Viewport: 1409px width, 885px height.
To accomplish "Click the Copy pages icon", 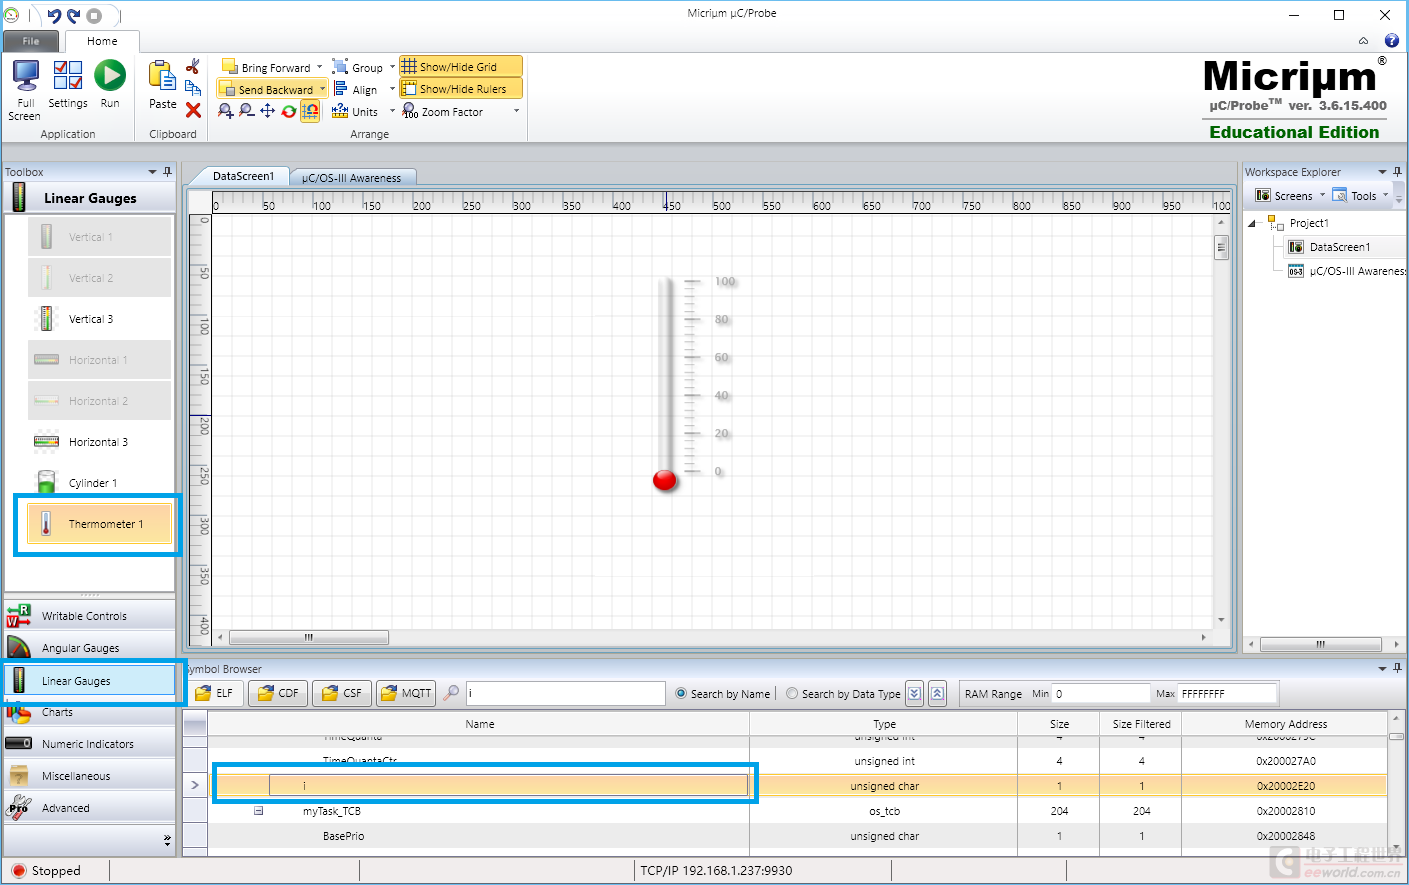I will [193, 88].
